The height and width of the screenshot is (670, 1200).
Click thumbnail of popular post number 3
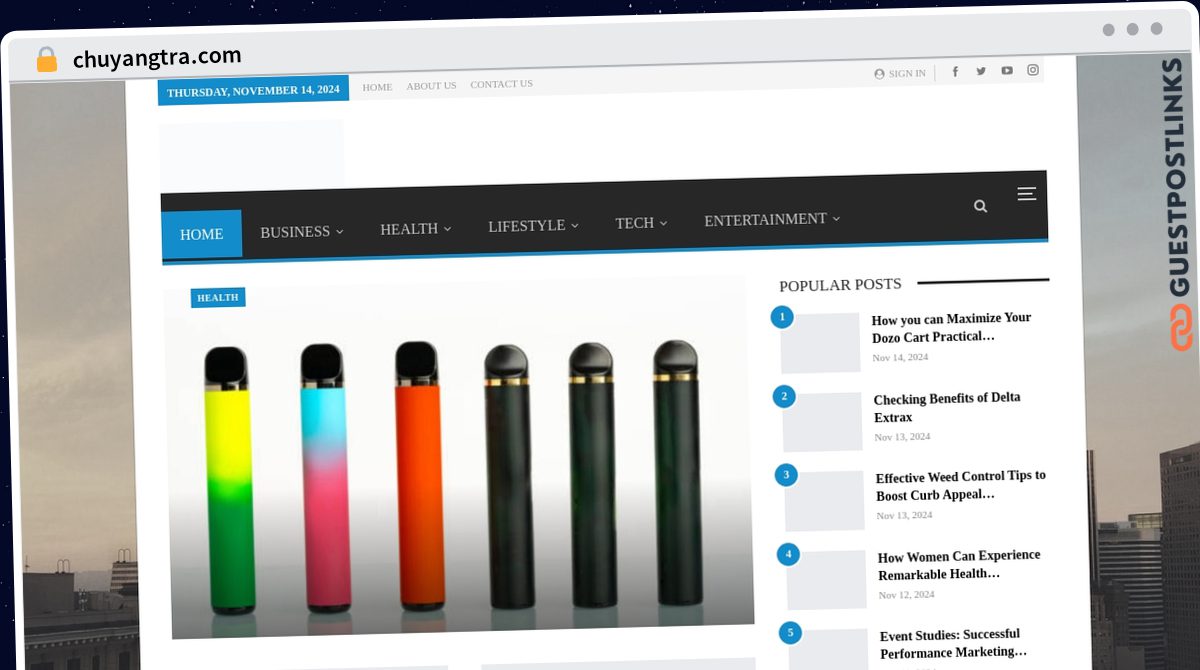(x=824, y=501)
